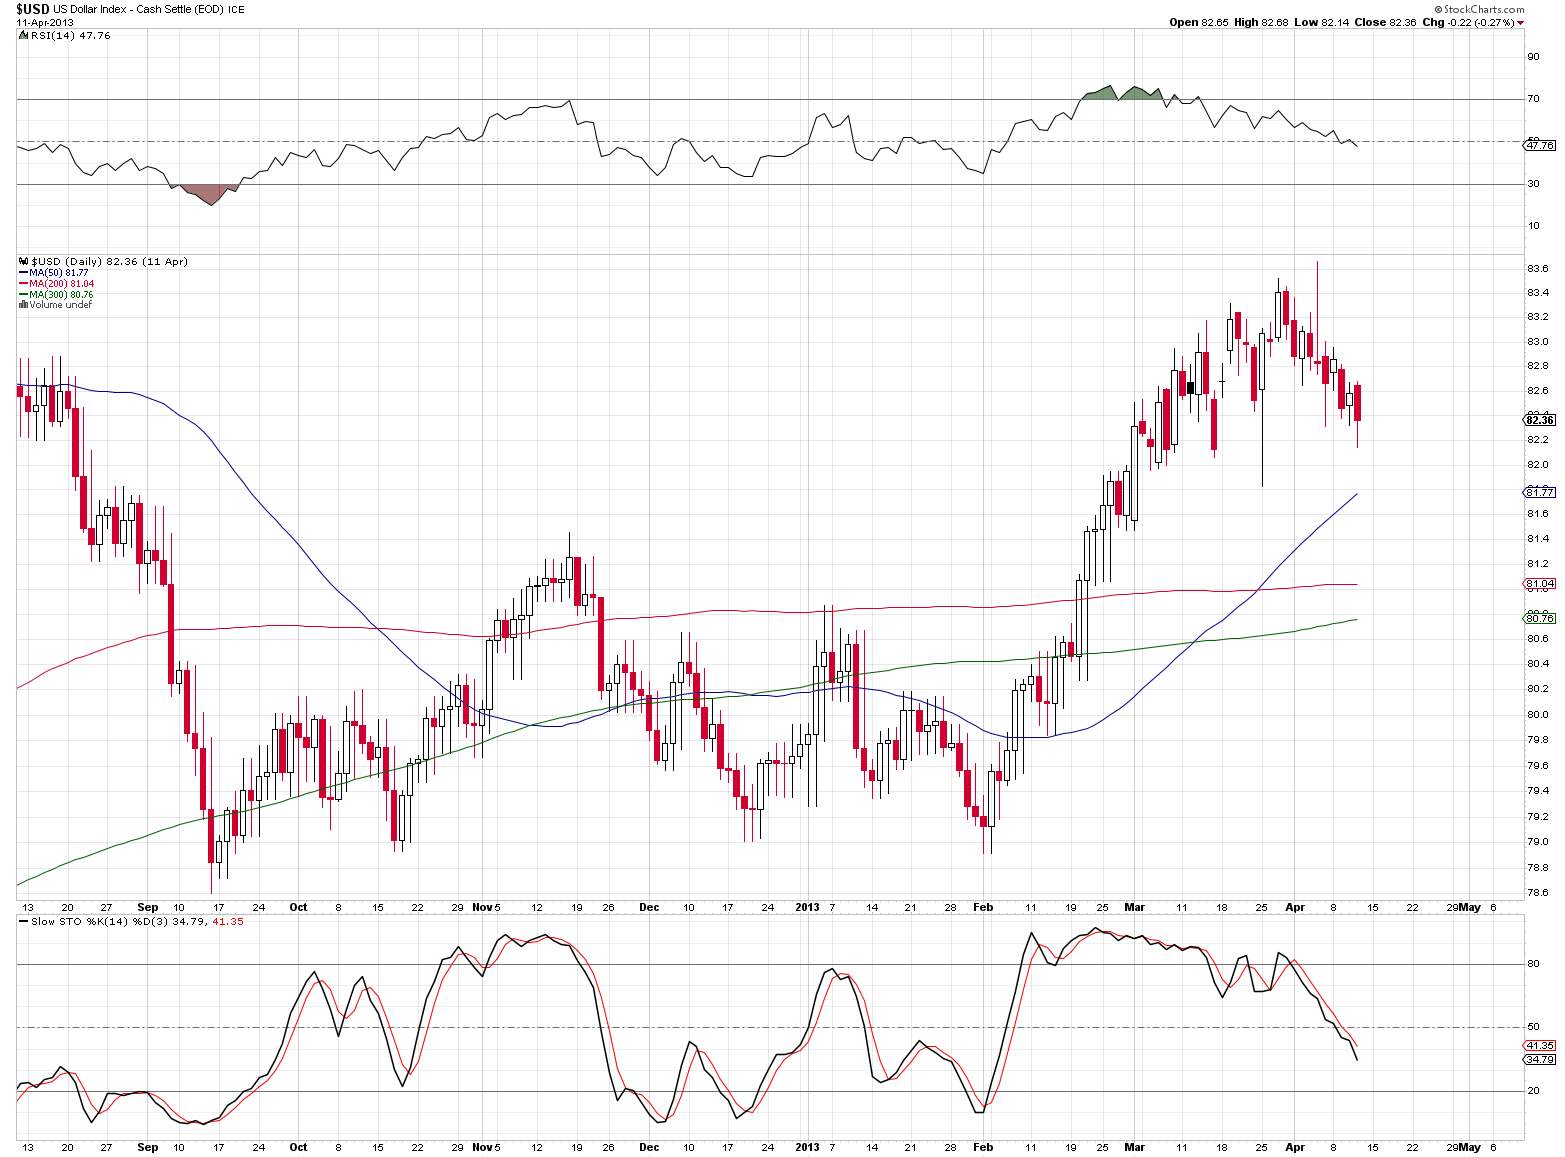1565x1157 pixels.
Task: Click the Oct label on bottom date axis
Action: 298,1147
